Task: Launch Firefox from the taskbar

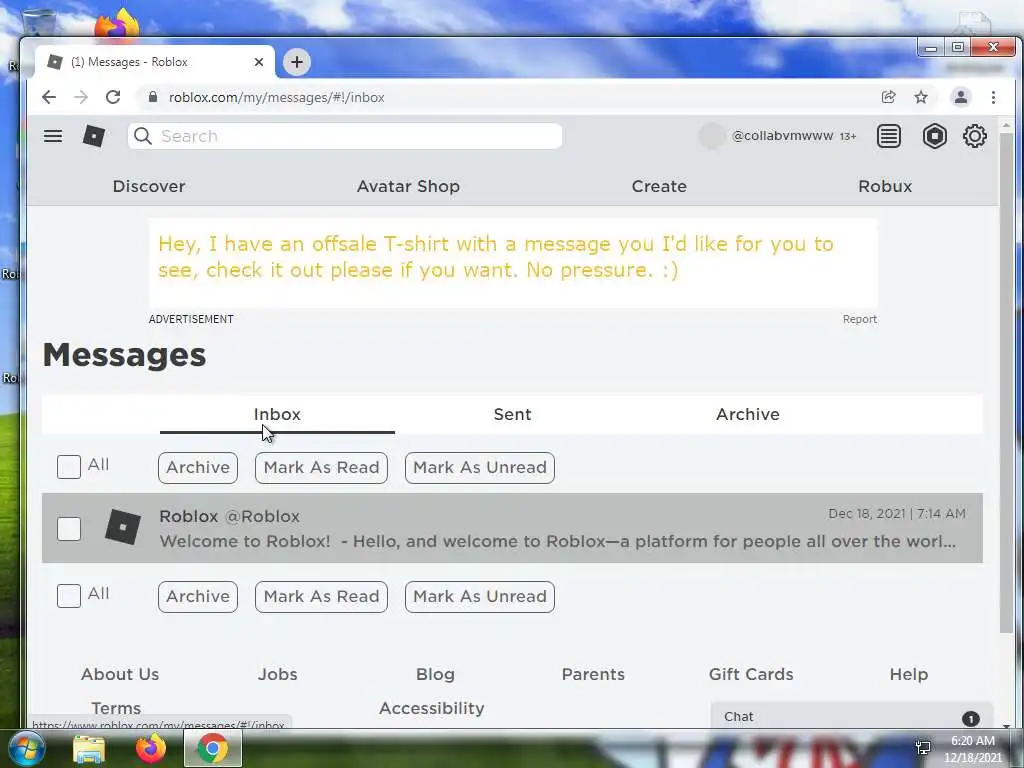Action: point(151,749)
